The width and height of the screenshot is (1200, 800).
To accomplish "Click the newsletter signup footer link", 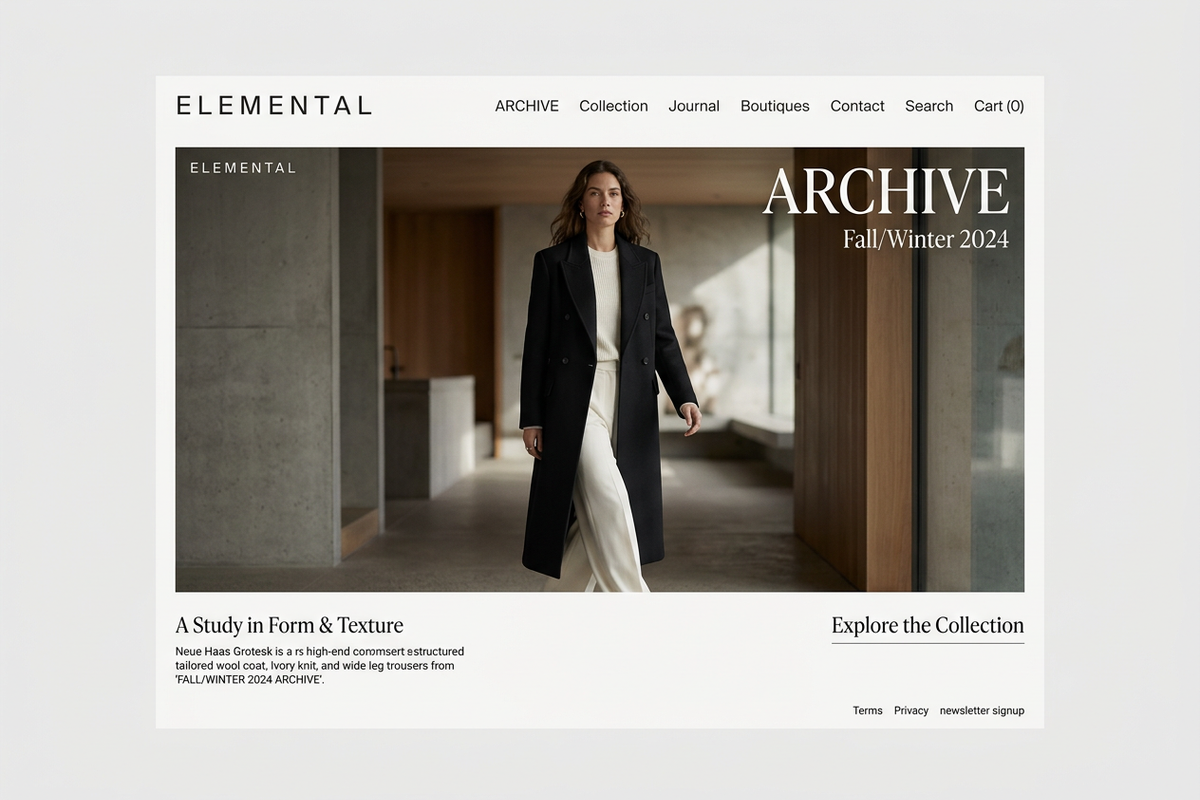I will click(981, 711).
